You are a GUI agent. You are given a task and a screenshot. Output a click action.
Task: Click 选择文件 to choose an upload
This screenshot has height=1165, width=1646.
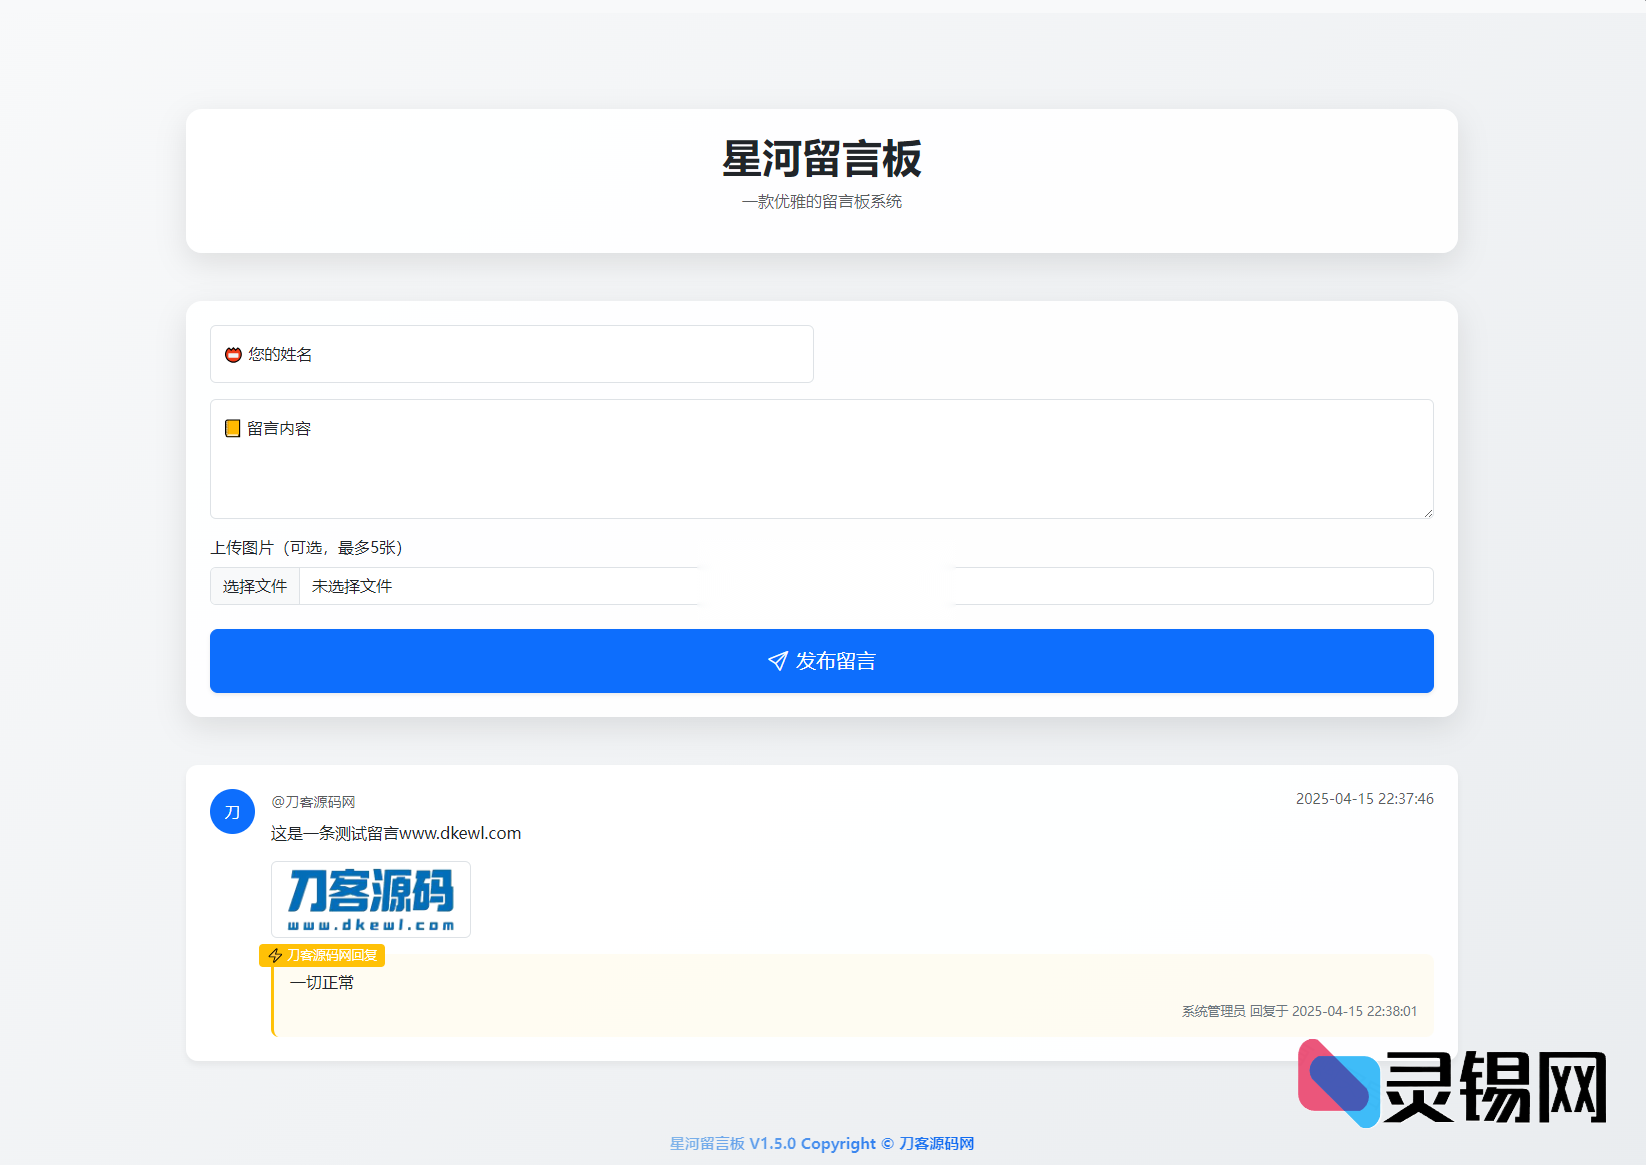pyautogui.click(x=254, y=586)
